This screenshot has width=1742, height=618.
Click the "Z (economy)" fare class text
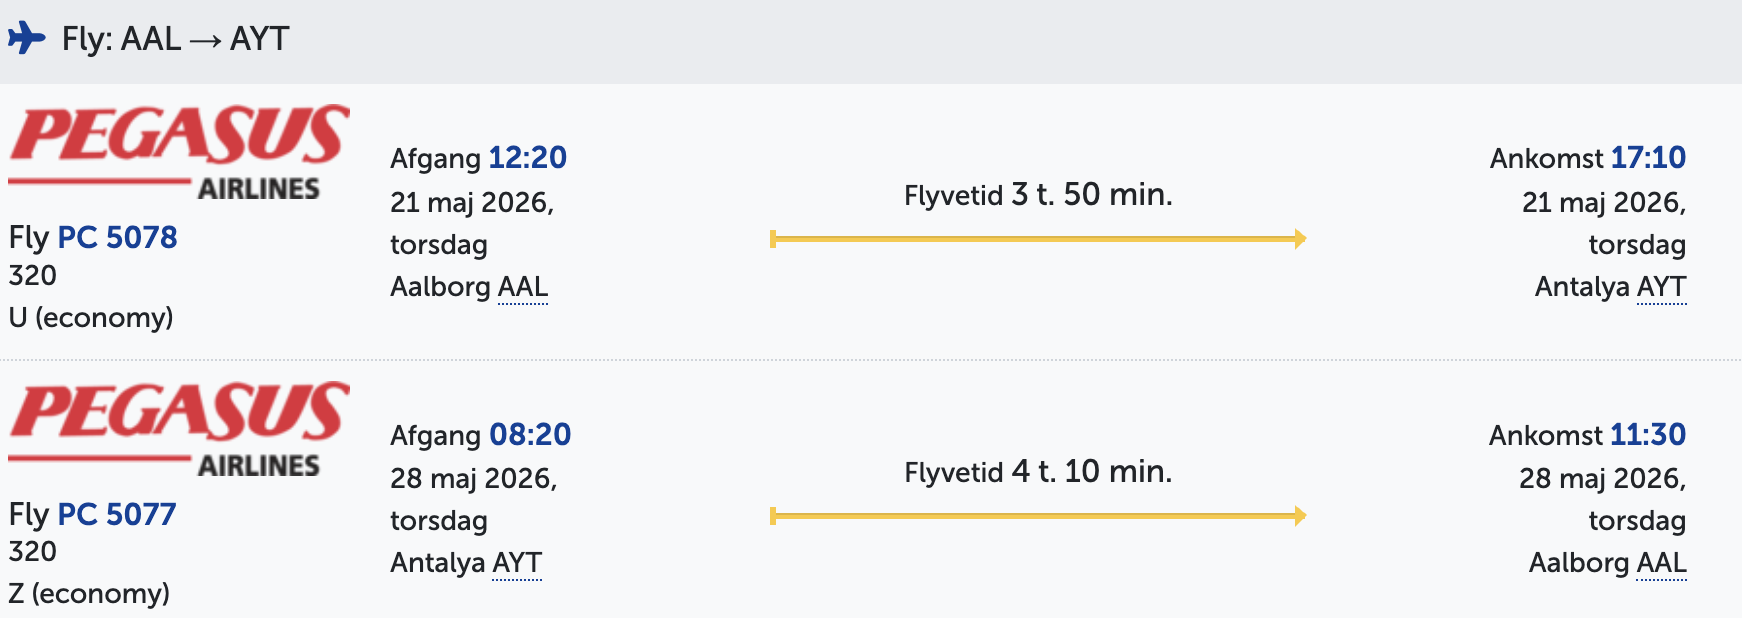click(89, 594)
